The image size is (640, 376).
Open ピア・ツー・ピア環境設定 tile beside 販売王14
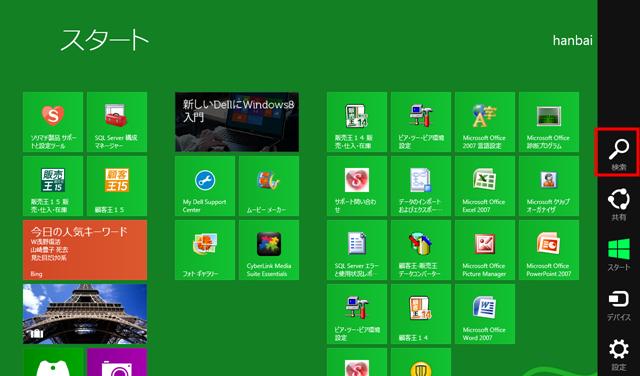tap(421, 122)
